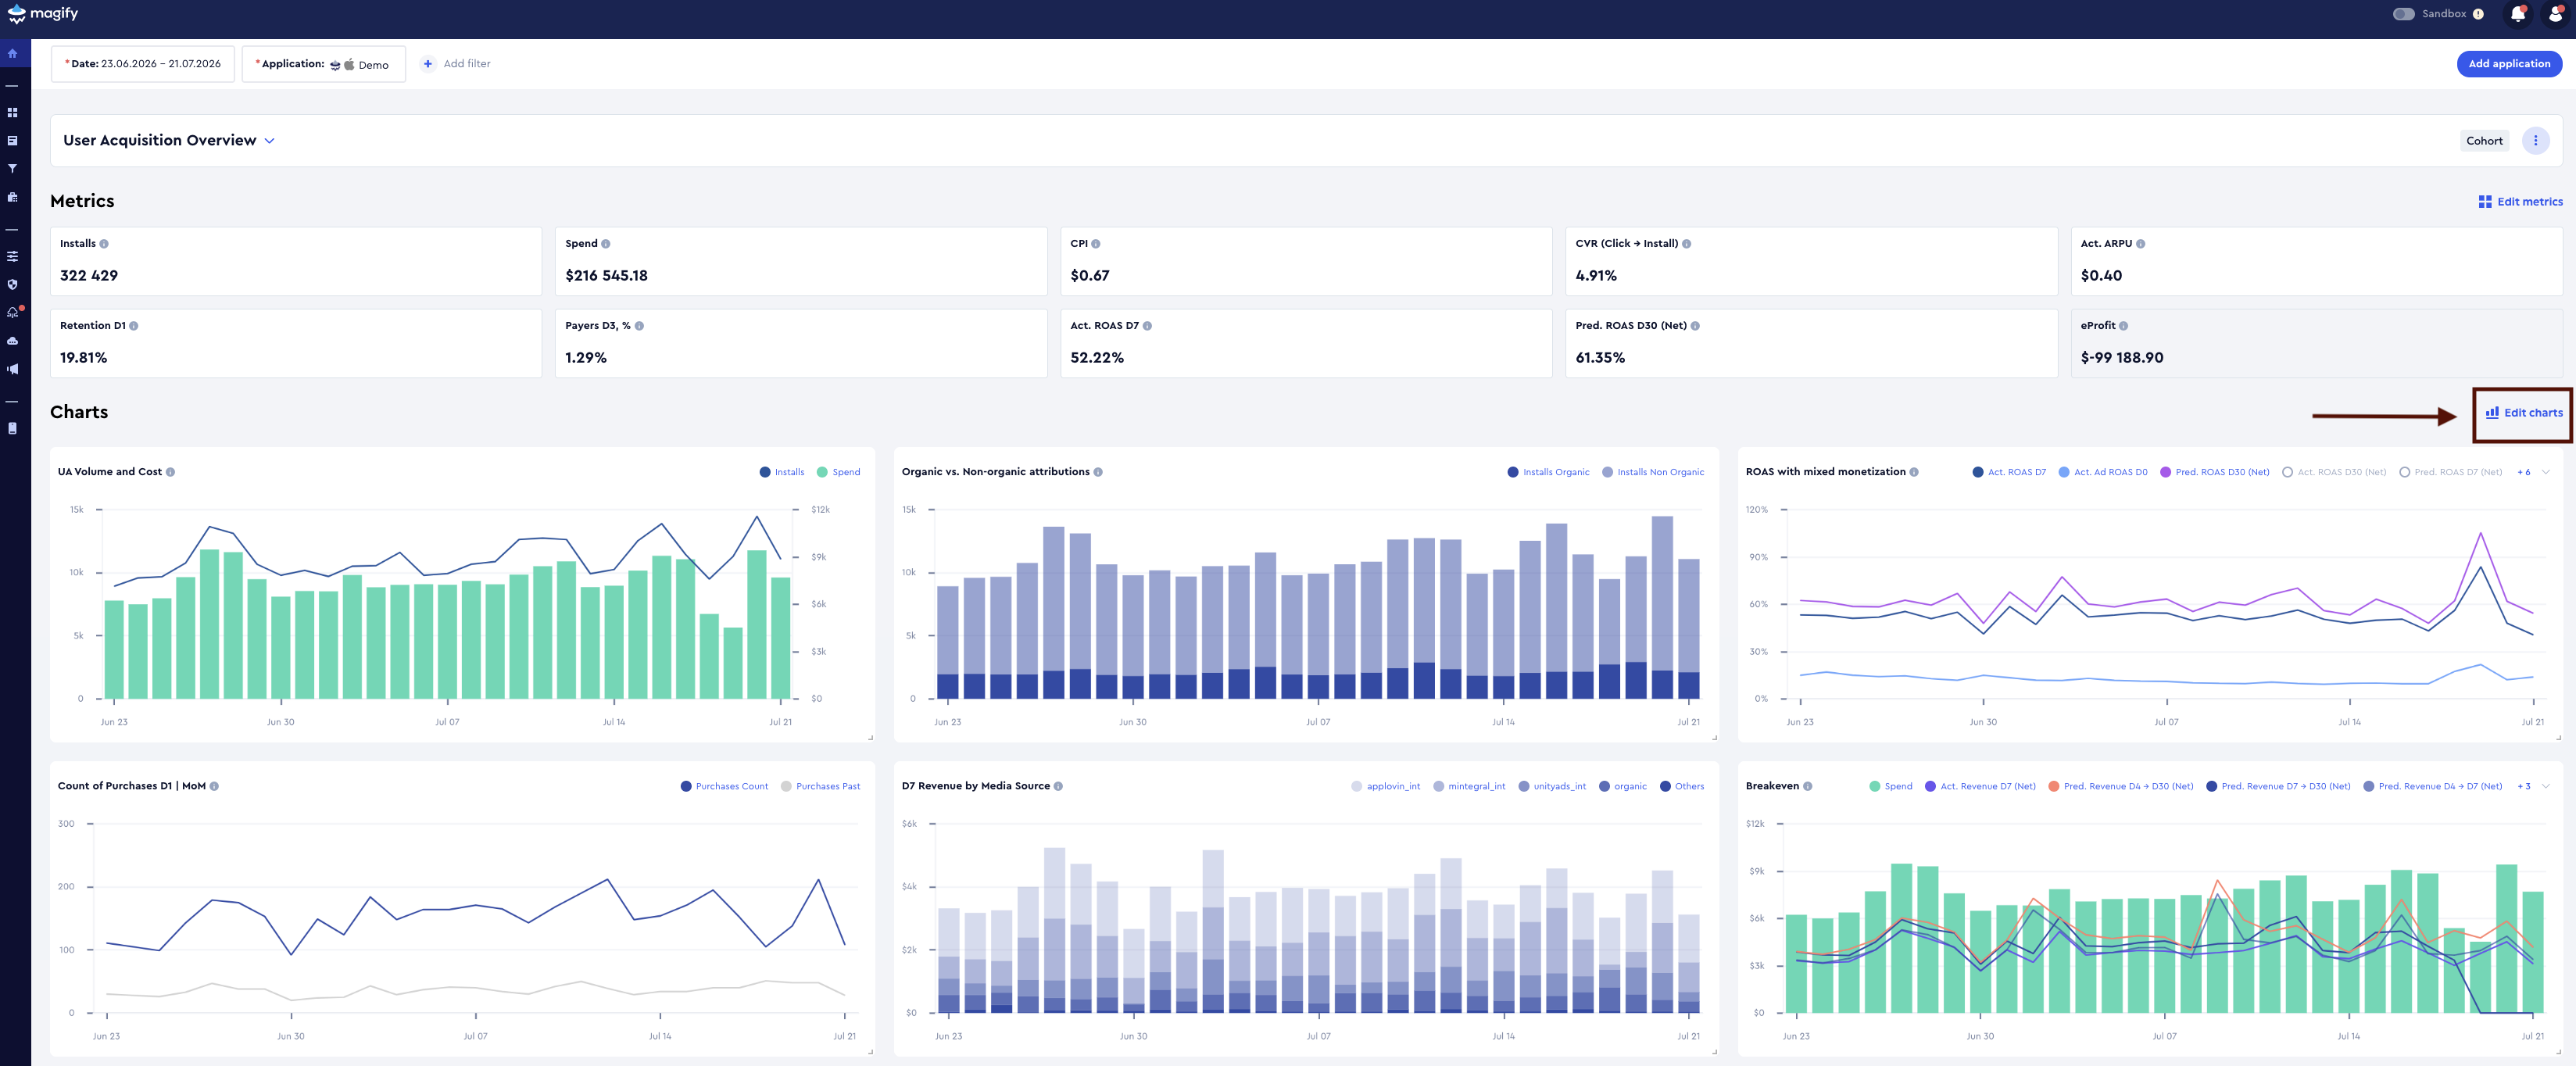Image resolution: width=2576 pixels, height=1066 pixels.
Task: Show the +3 more Breakeven series
Action: click(x=2523, y=786)
